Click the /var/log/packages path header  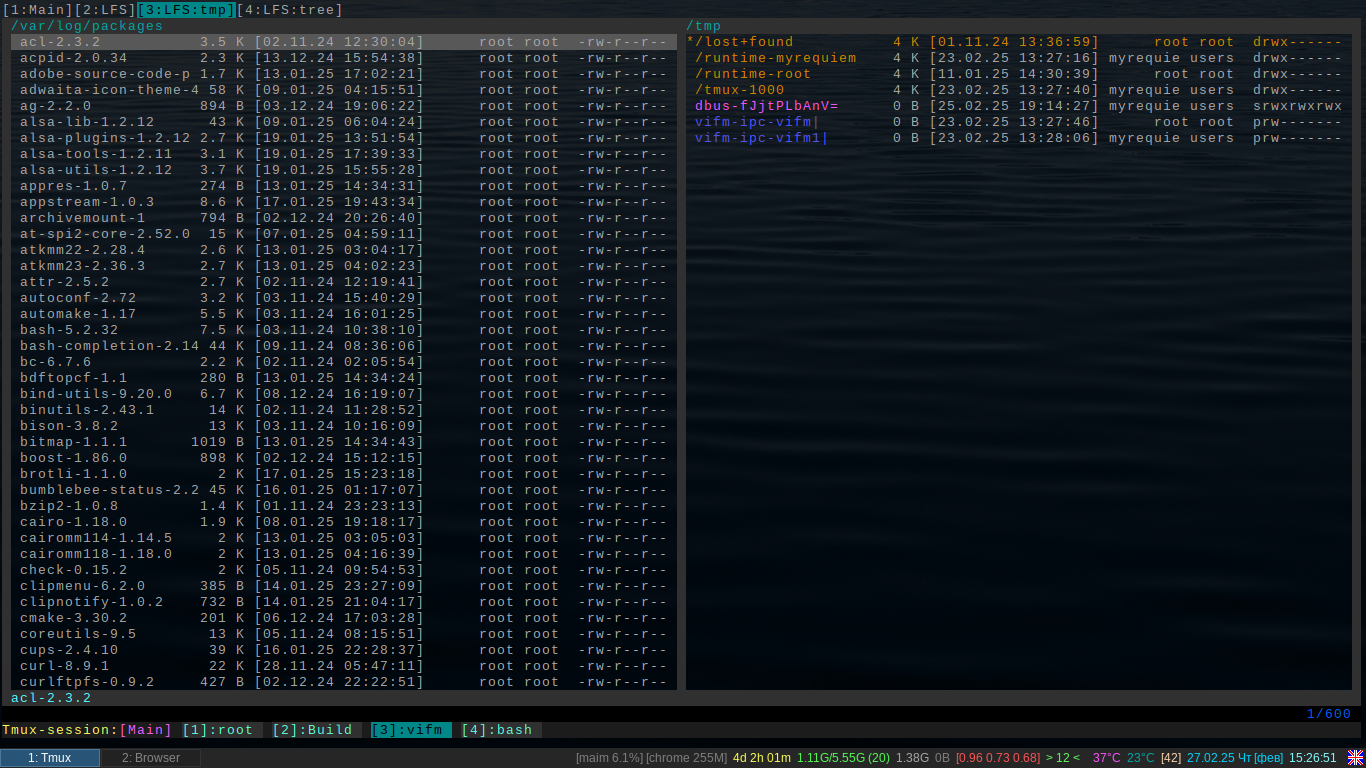point(87,26)
